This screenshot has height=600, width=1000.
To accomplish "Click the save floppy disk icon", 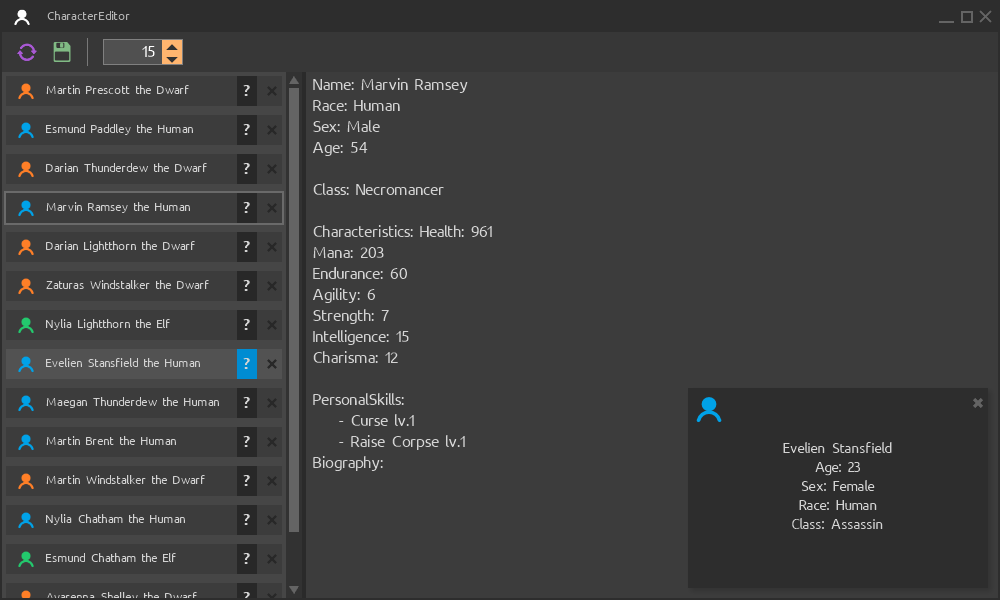I will click(61, 51).
